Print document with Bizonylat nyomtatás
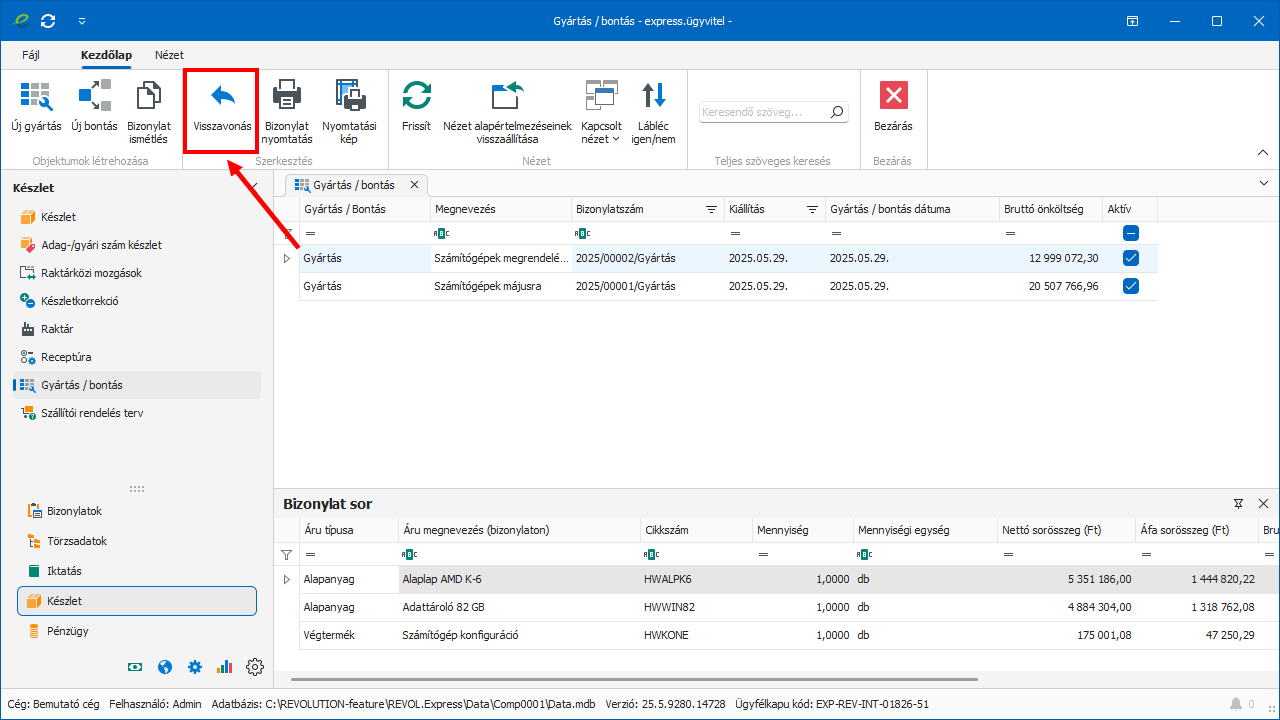 pos(287,96)
